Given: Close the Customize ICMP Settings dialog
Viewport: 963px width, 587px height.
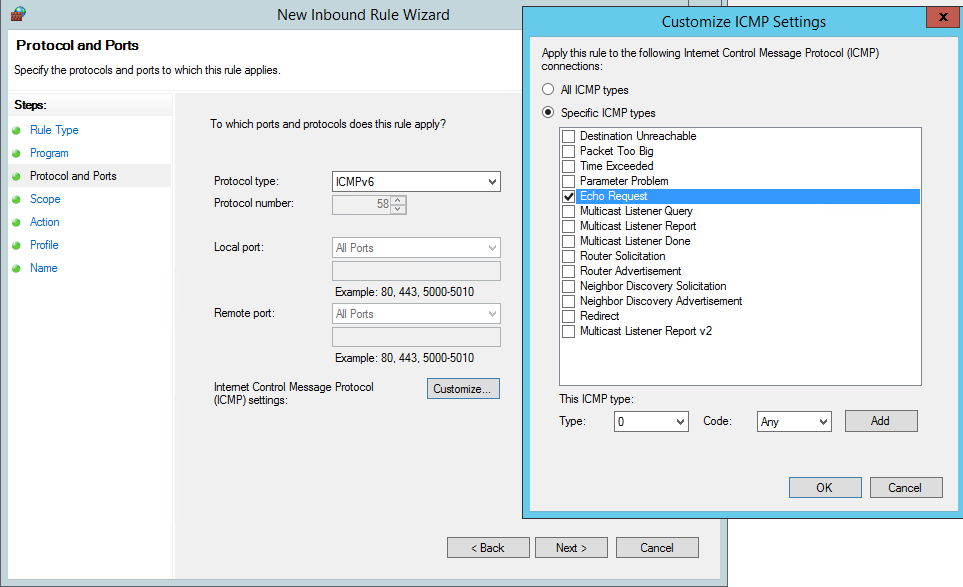Looking at the screenshot, I should pyautogui.click(x=938, y=19).
